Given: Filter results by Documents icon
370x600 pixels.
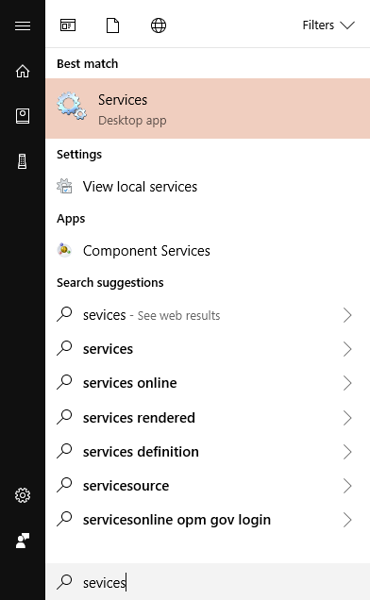Looking at the screenshot, I should pyautogui.click(x=112, y=26).
